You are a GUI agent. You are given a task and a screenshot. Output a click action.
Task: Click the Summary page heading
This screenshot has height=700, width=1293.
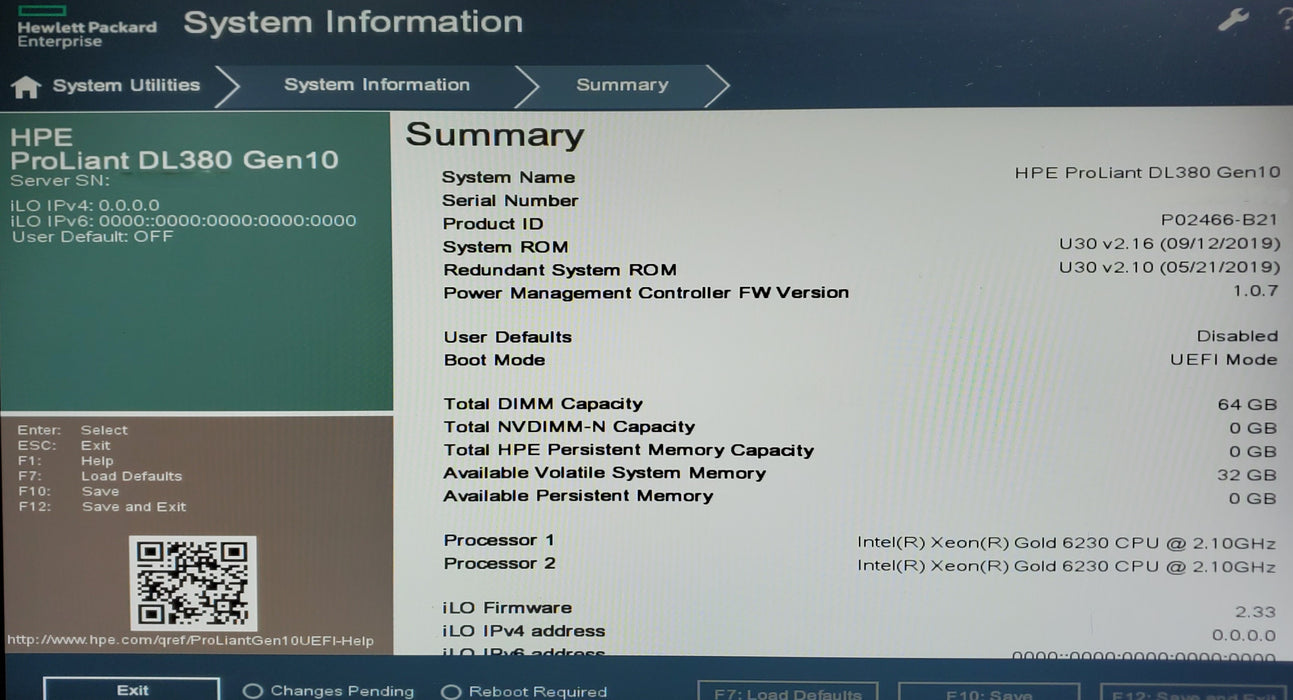[x=495, y=135]
